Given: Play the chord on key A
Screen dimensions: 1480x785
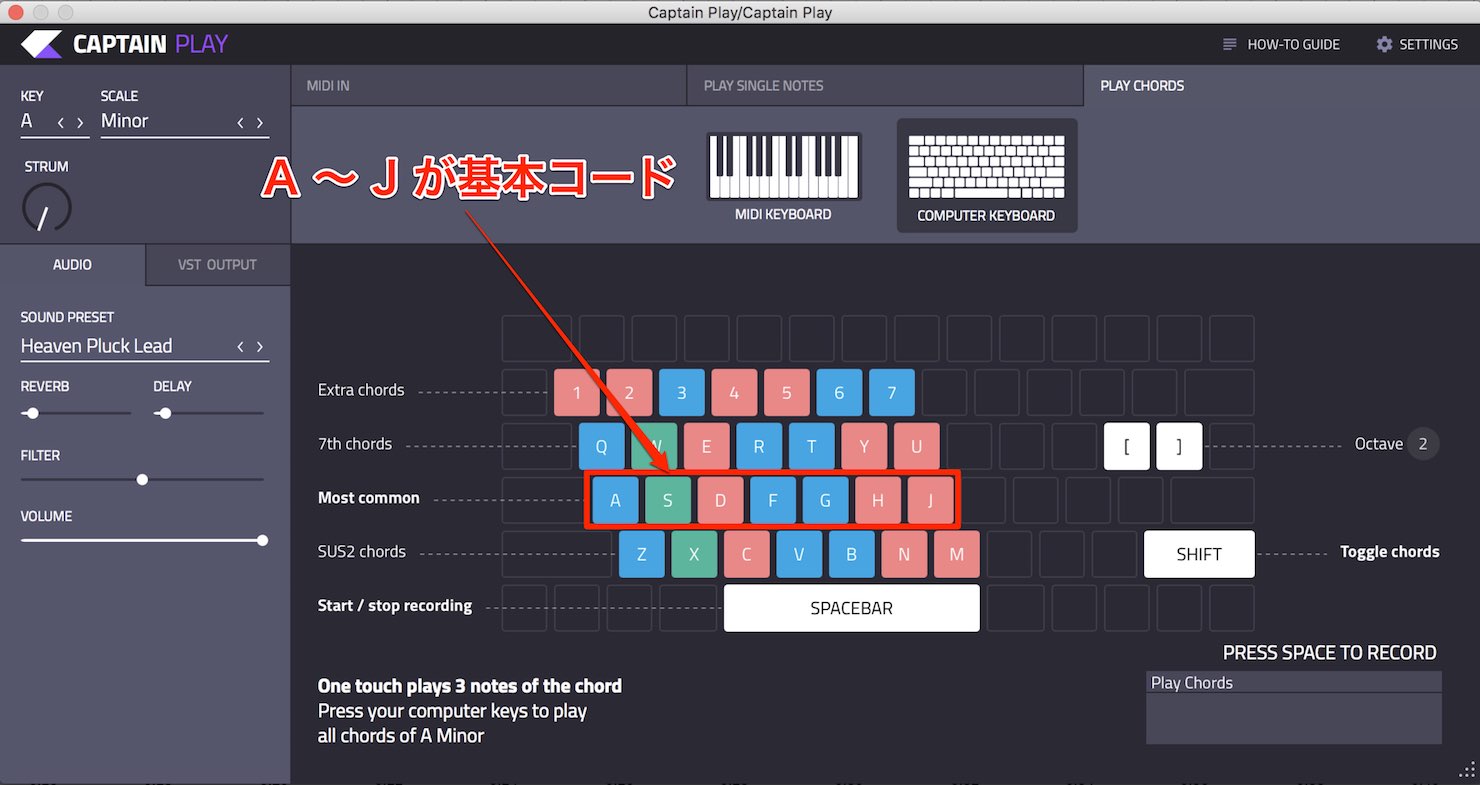Looking at the screenshot, I should [x=615, y=501].
